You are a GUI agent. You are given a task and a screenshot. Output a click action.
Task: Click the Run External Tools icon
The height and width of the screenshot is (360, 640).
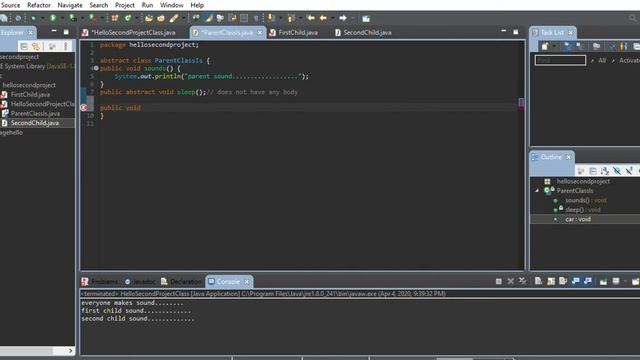point(92,18)
